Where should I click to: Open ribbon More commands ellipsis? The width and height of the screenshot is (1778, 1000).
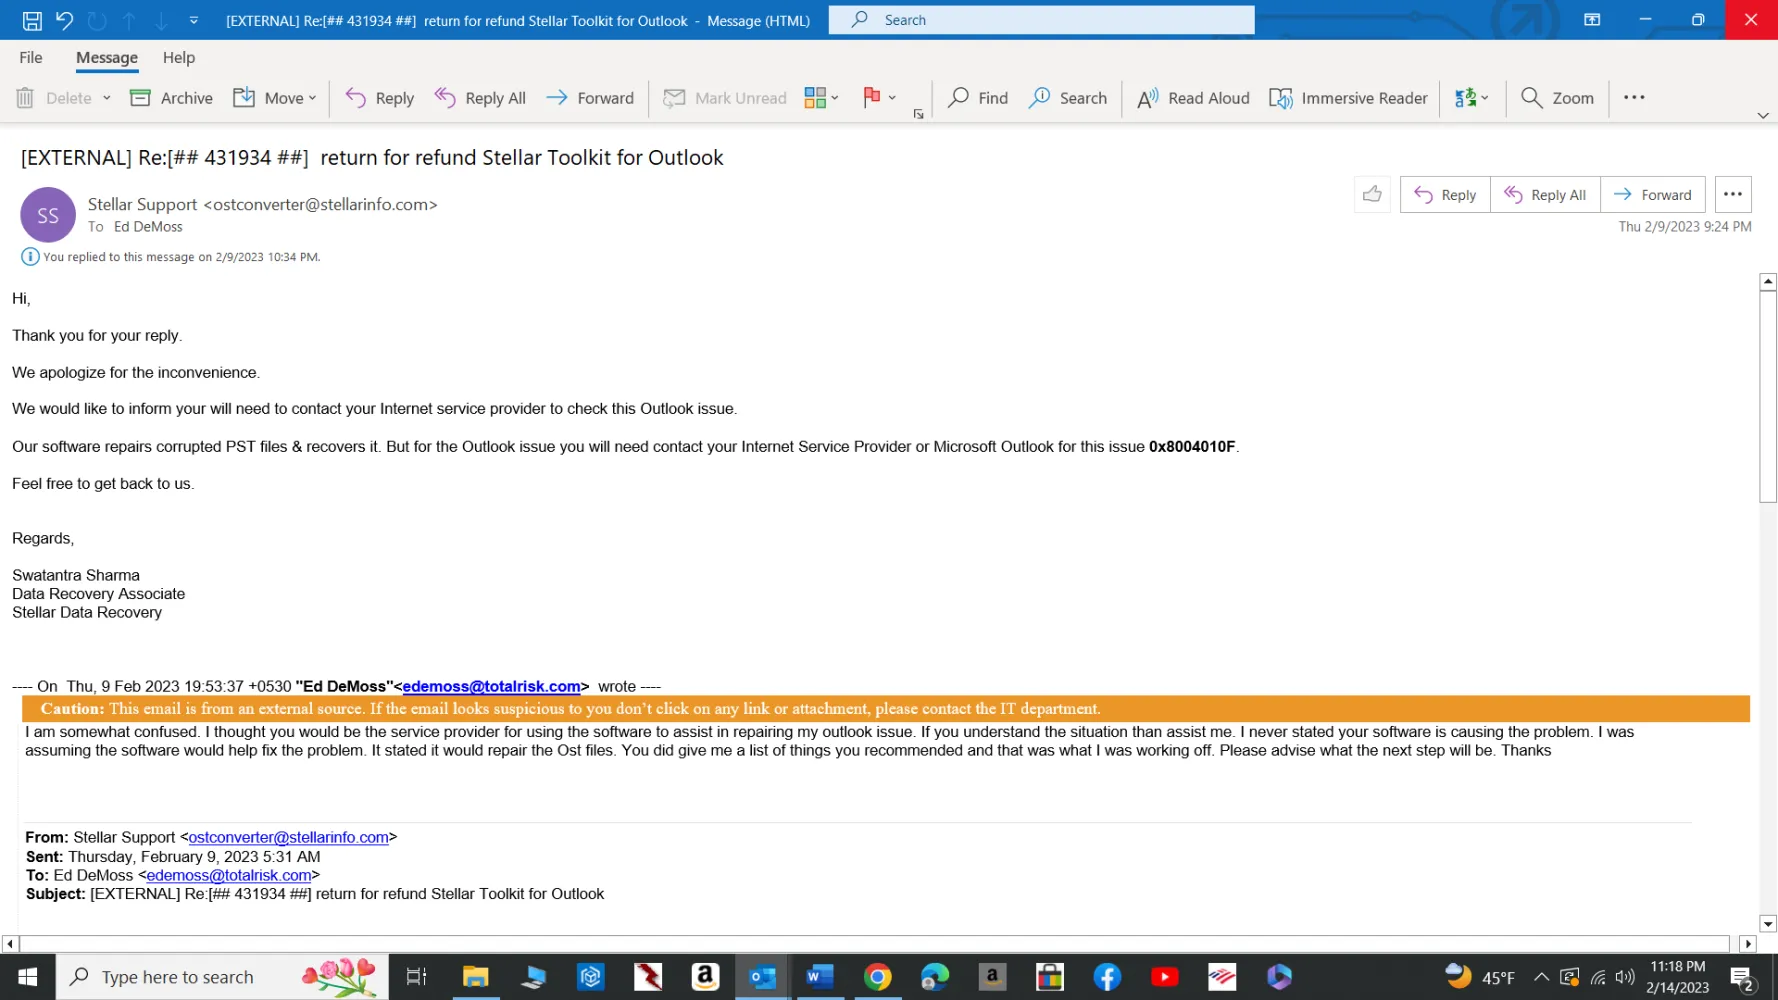pos(1634,97)
